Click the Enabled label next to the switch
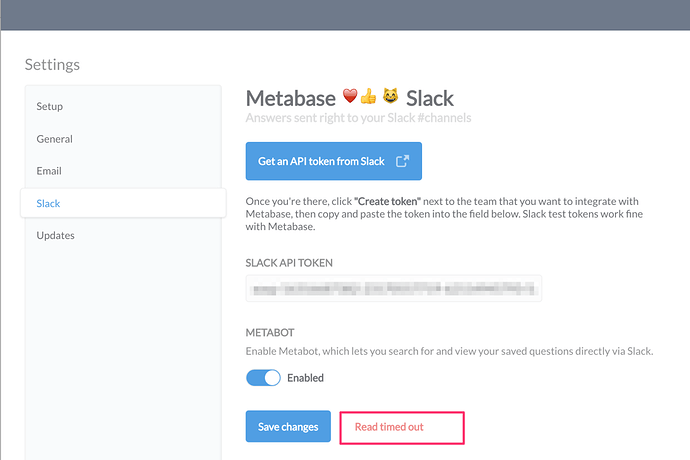This screenshot has width=690, height=460. pyautogui.click(x=305, y=378)
